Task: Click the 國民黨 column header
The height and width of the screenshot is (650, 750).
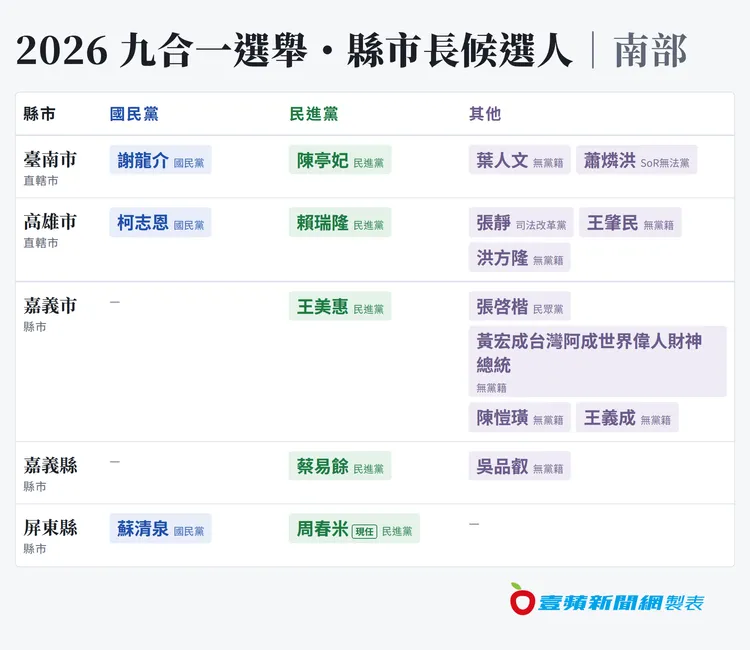Action: tap(134, 114)
